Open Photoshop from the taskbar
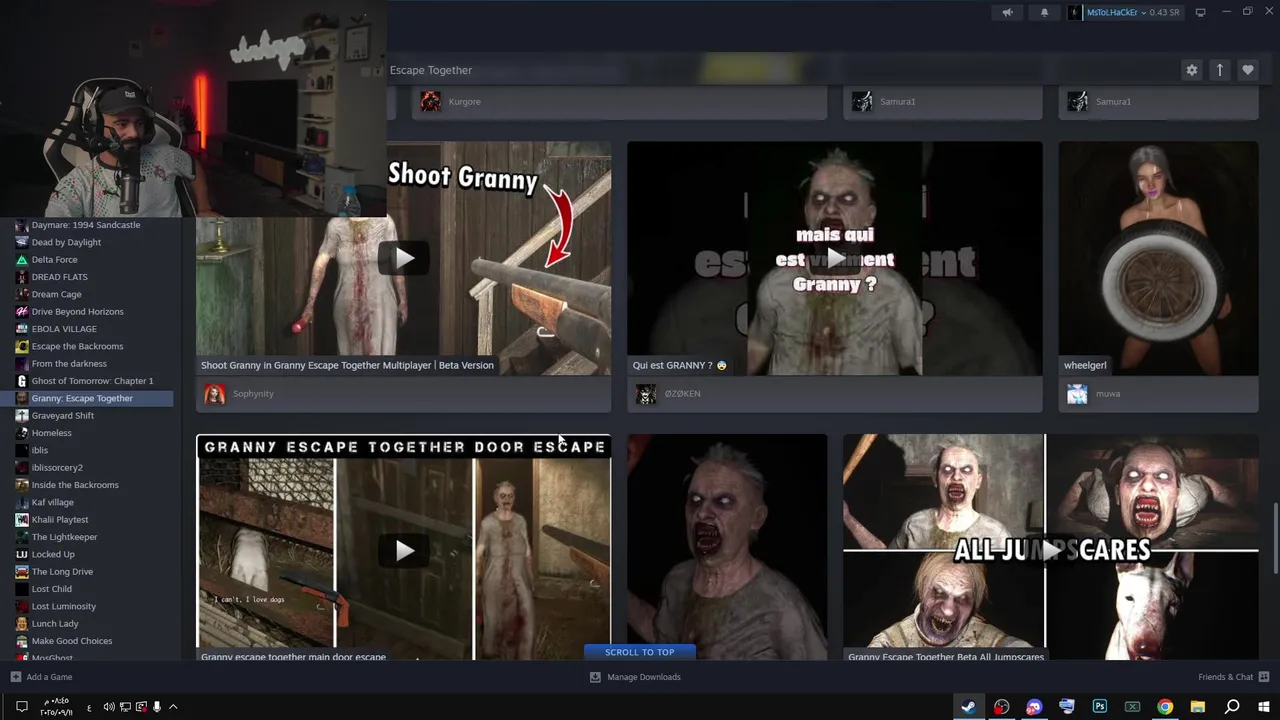The height and width of the screenshot is (720, 1280). pyautogui.click(x=1099, y=707)
